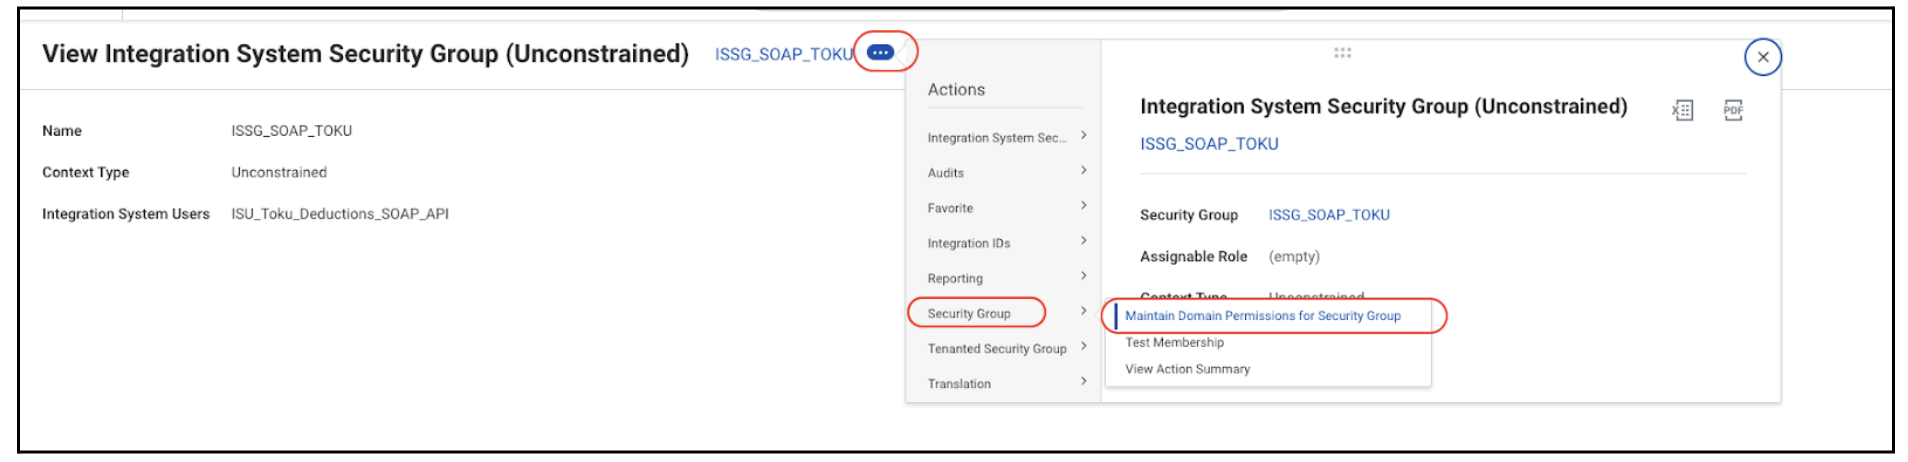This screenshot has width=1908, height=462.
Task: Select Test Membership option
Action: point(1174,342)
